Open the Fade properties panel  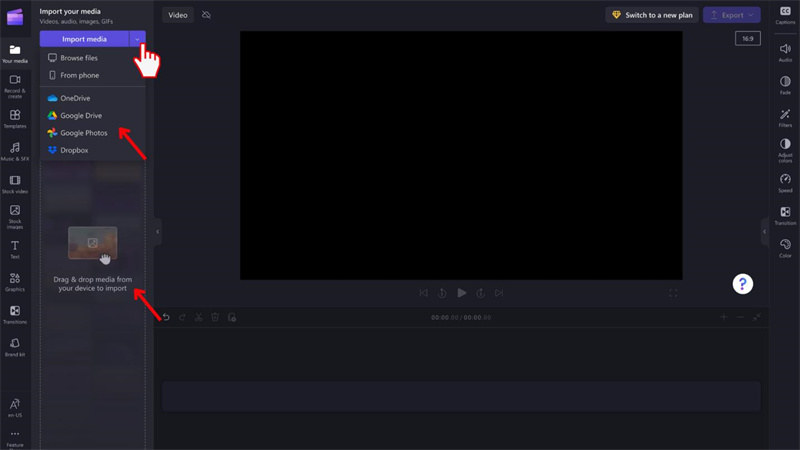point(785,85)
